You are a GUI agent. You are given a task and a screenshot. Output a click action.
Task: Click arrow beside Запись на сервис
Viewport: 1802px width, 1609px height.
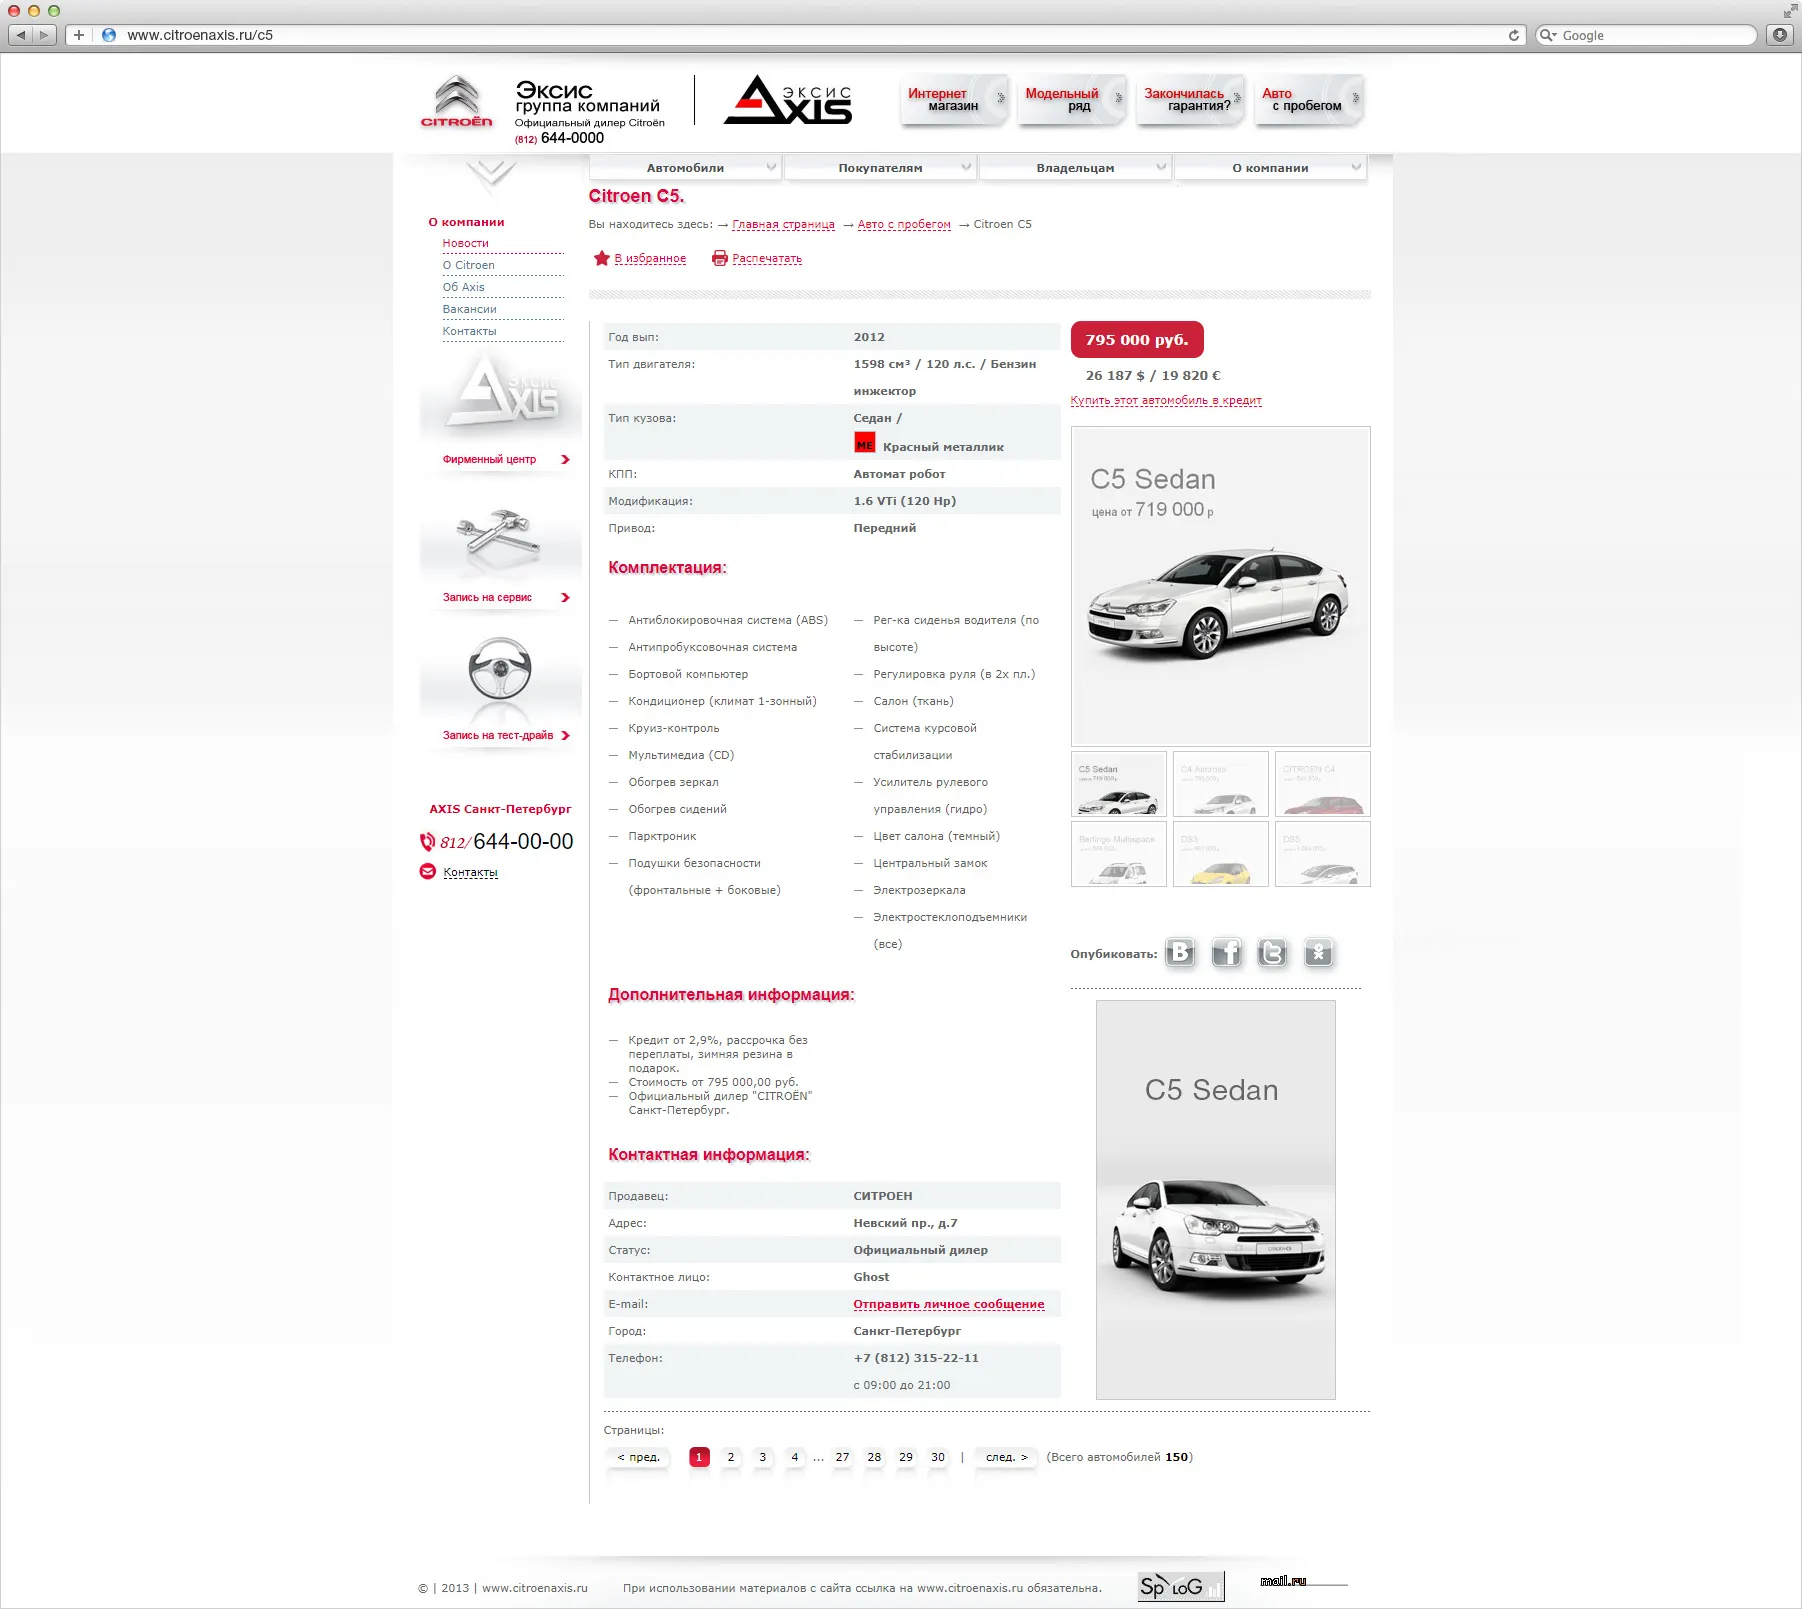click(565, 598)
